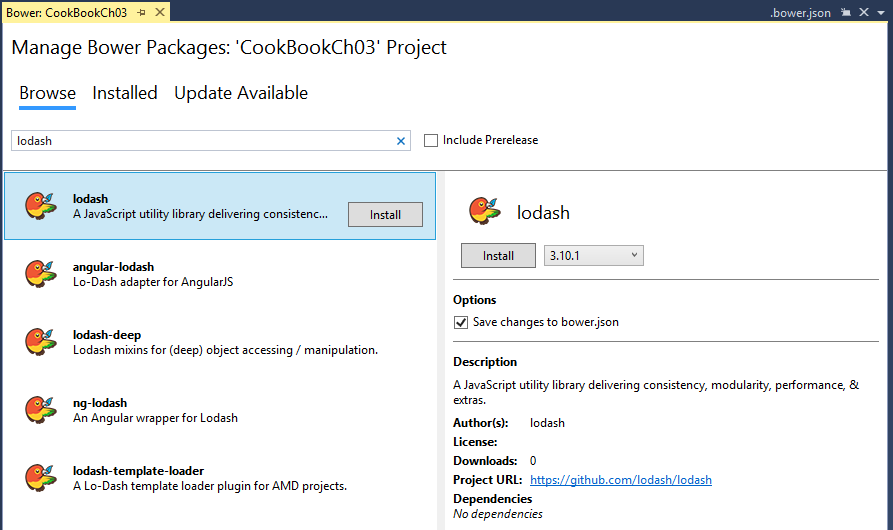Click the angular-lodash package icon
The image size is (893, 530).
[x=40, y=274]
